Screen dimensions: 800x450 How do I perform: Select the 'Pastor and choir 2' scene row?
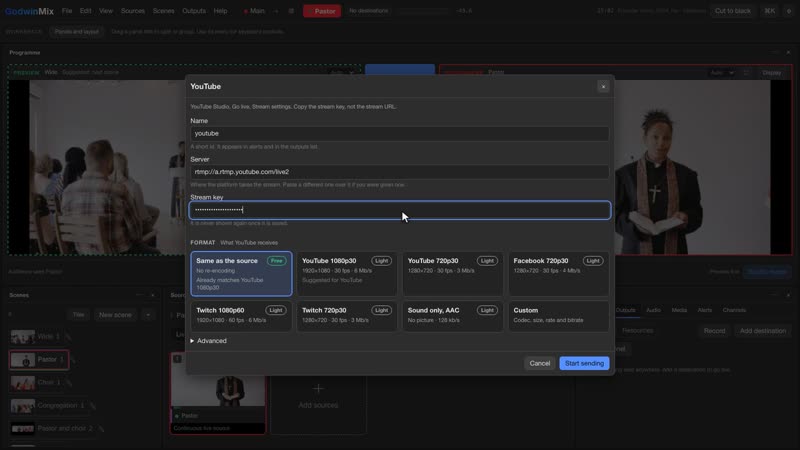coord(52,429)
